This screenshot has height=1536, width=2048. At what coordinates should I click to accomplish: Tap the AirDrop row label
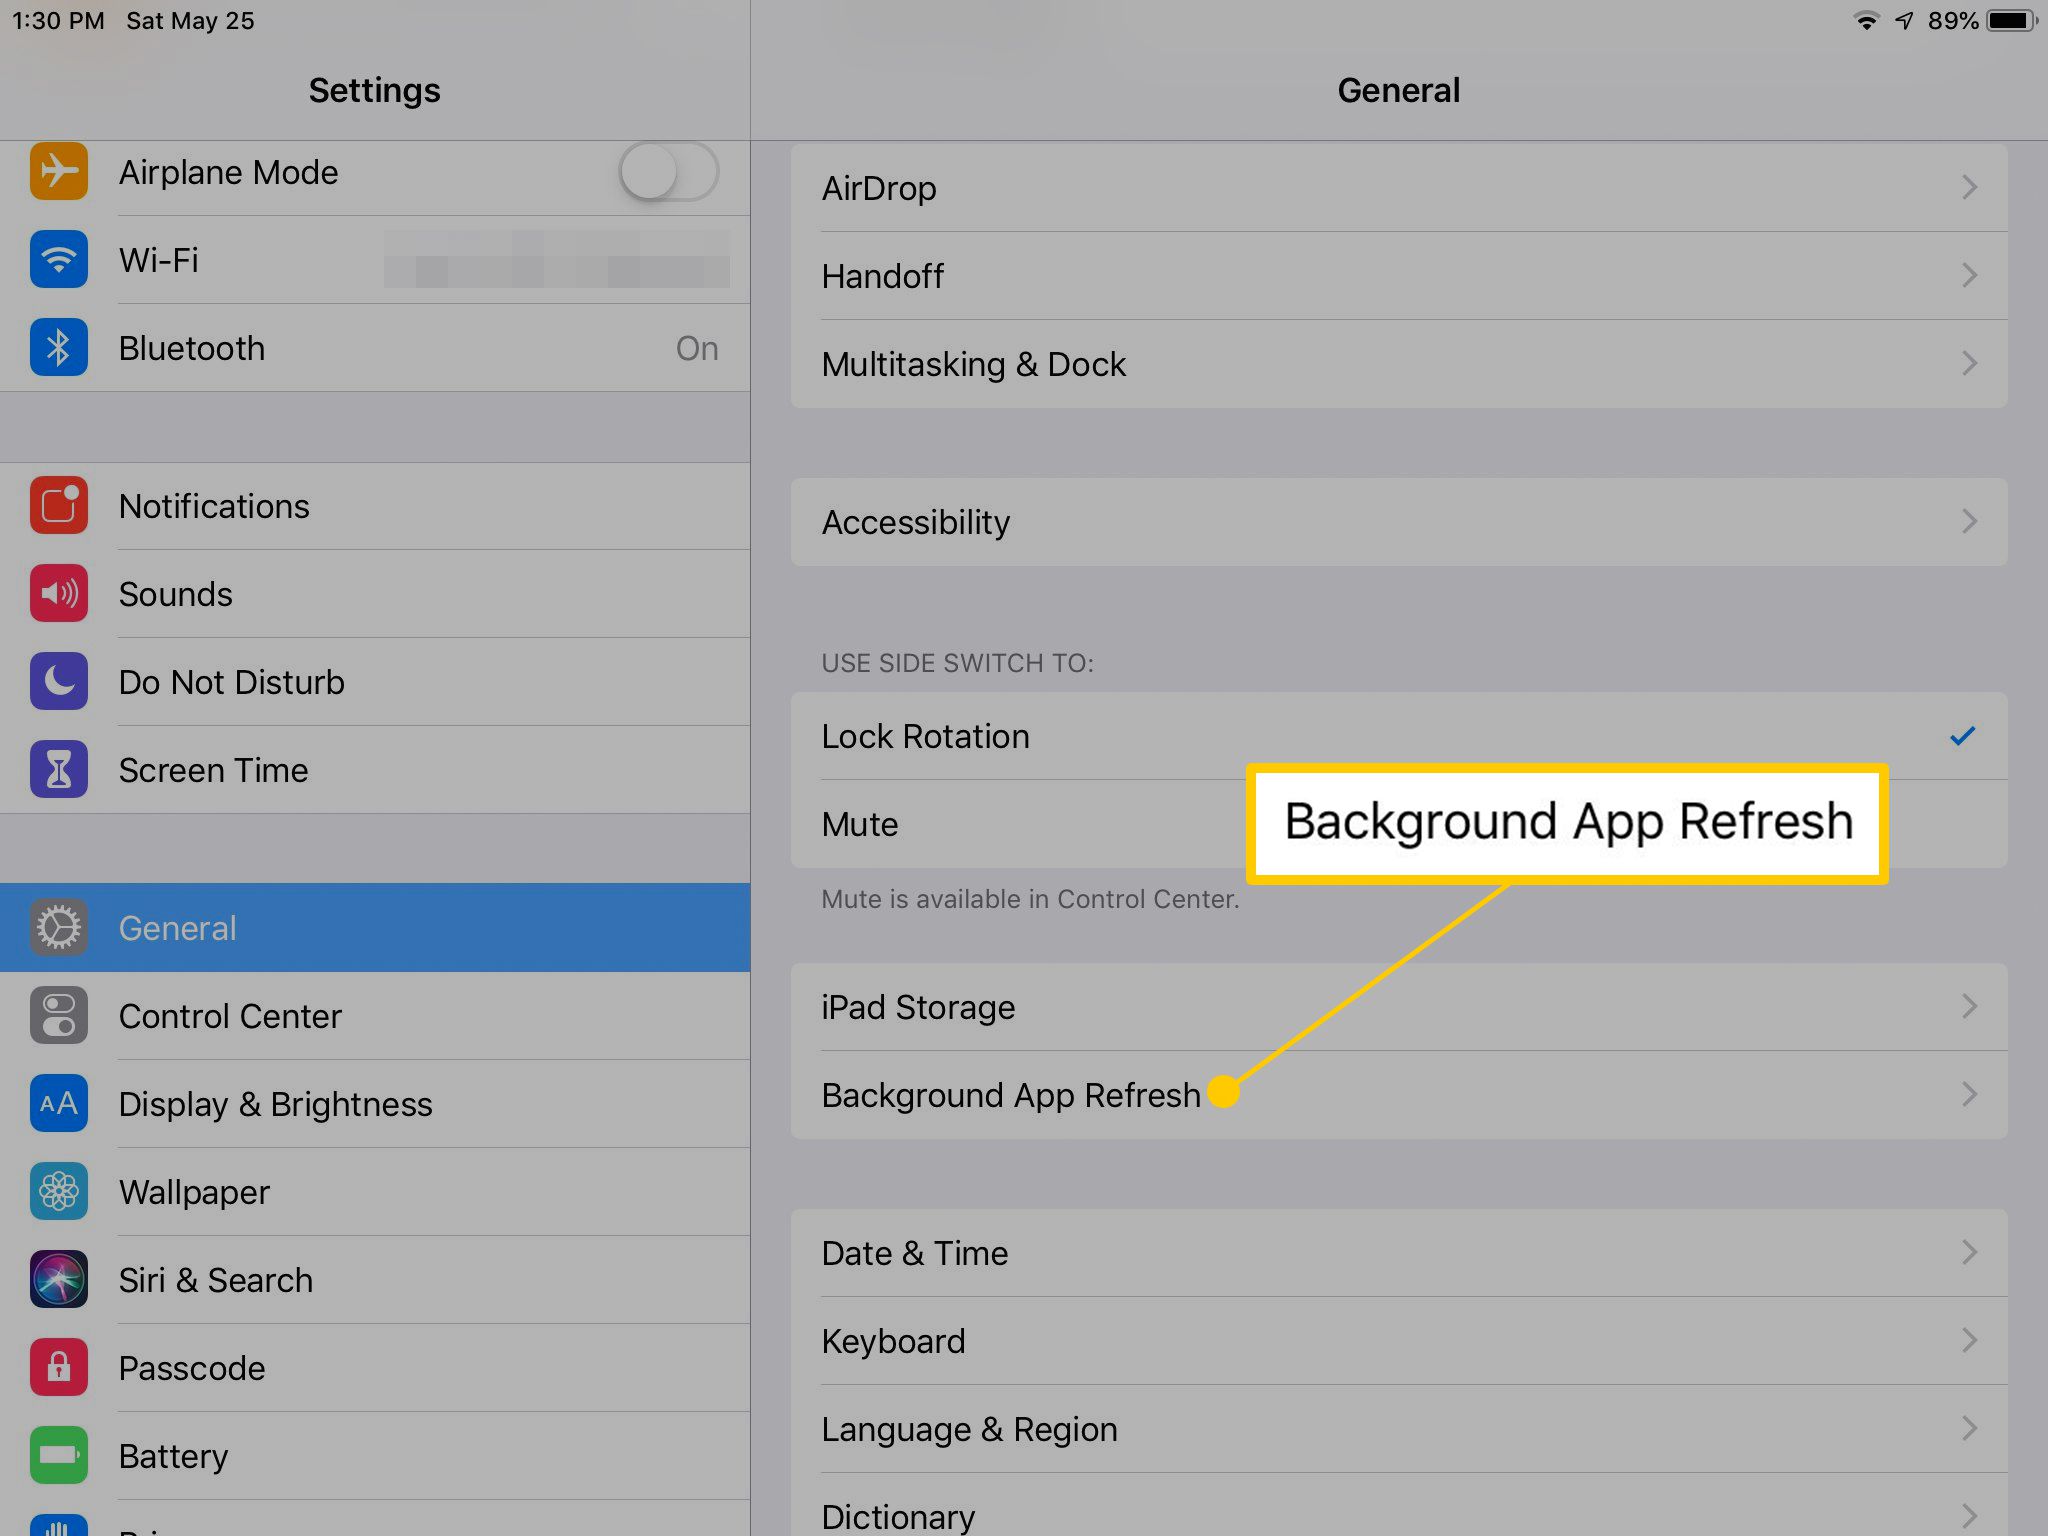coord(879,189)
